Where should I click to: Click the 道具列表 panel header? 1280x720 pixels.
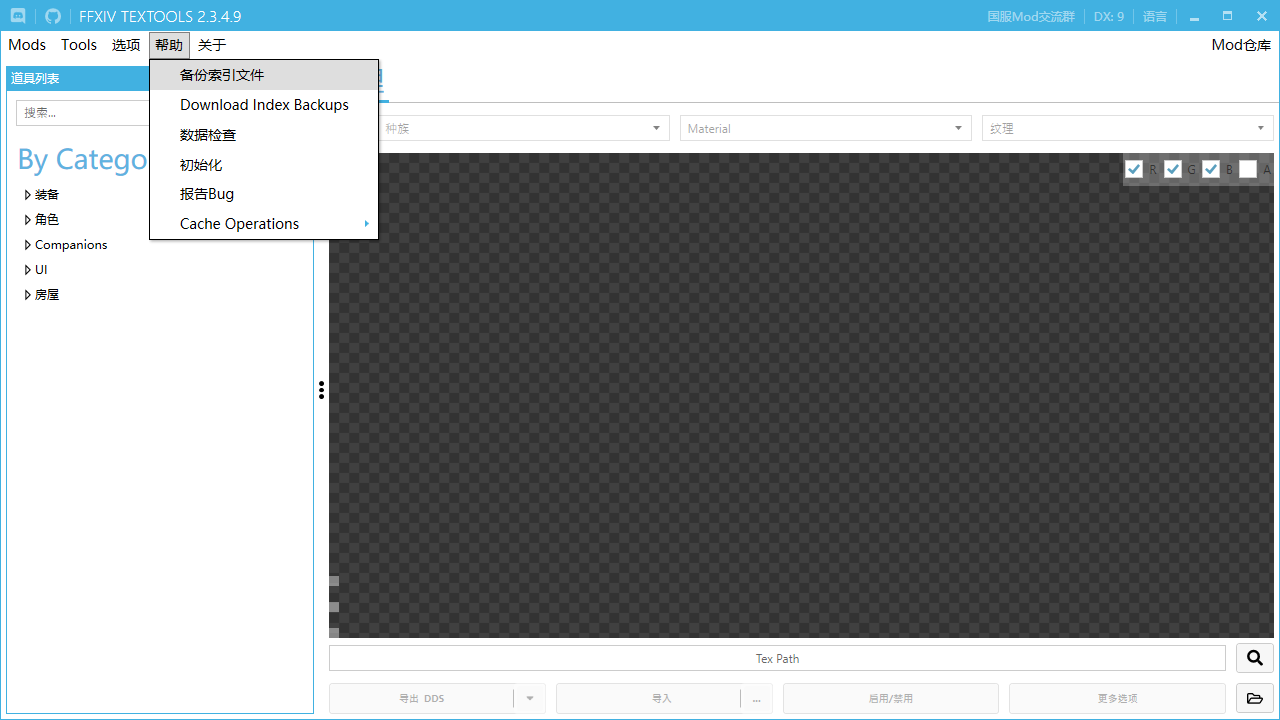tap(78, 78)
